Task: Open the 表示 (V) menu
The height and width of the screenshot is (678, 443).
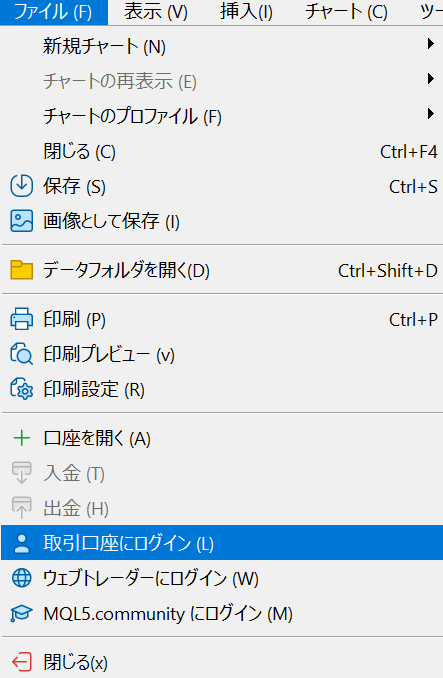Action: pyautogui.click(x=156, y=12)
